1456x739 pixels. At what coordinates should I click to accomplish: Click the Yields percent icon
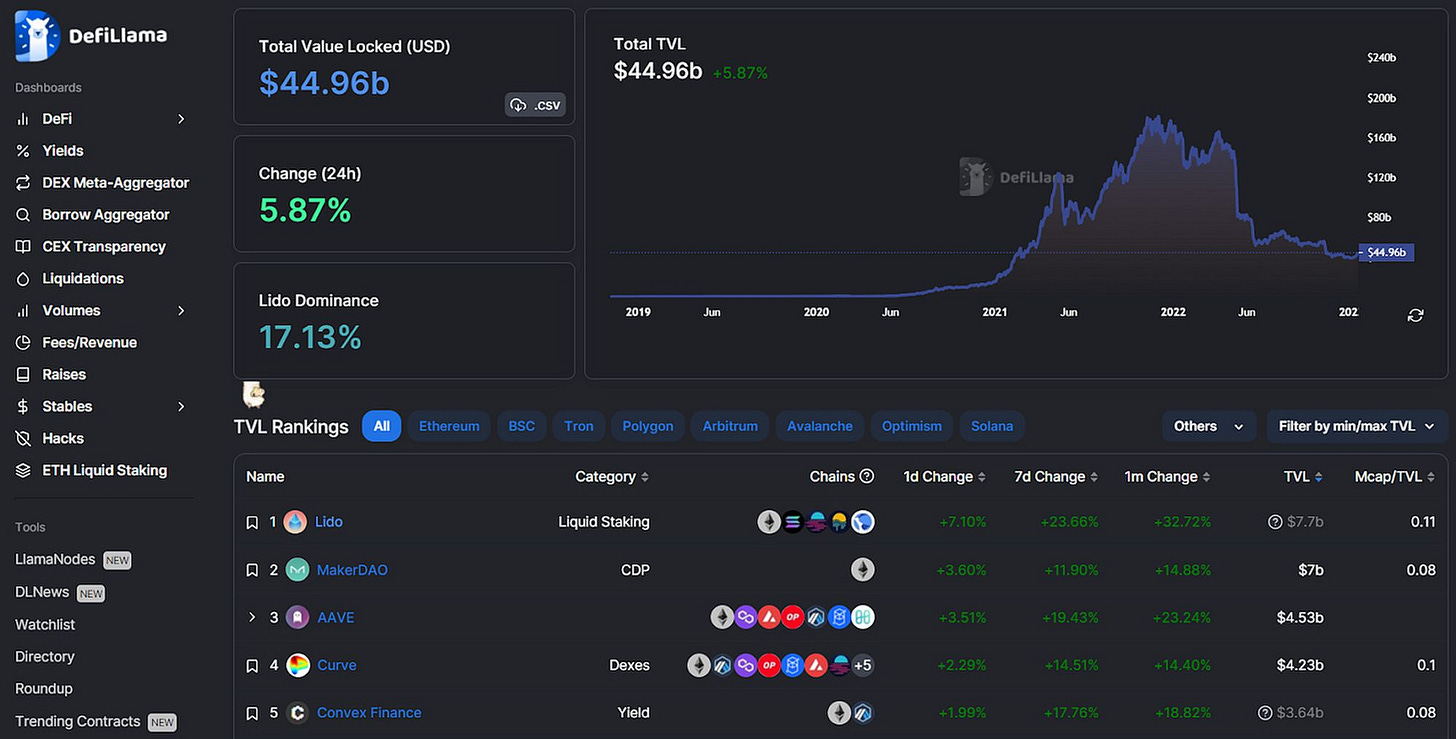23,151
